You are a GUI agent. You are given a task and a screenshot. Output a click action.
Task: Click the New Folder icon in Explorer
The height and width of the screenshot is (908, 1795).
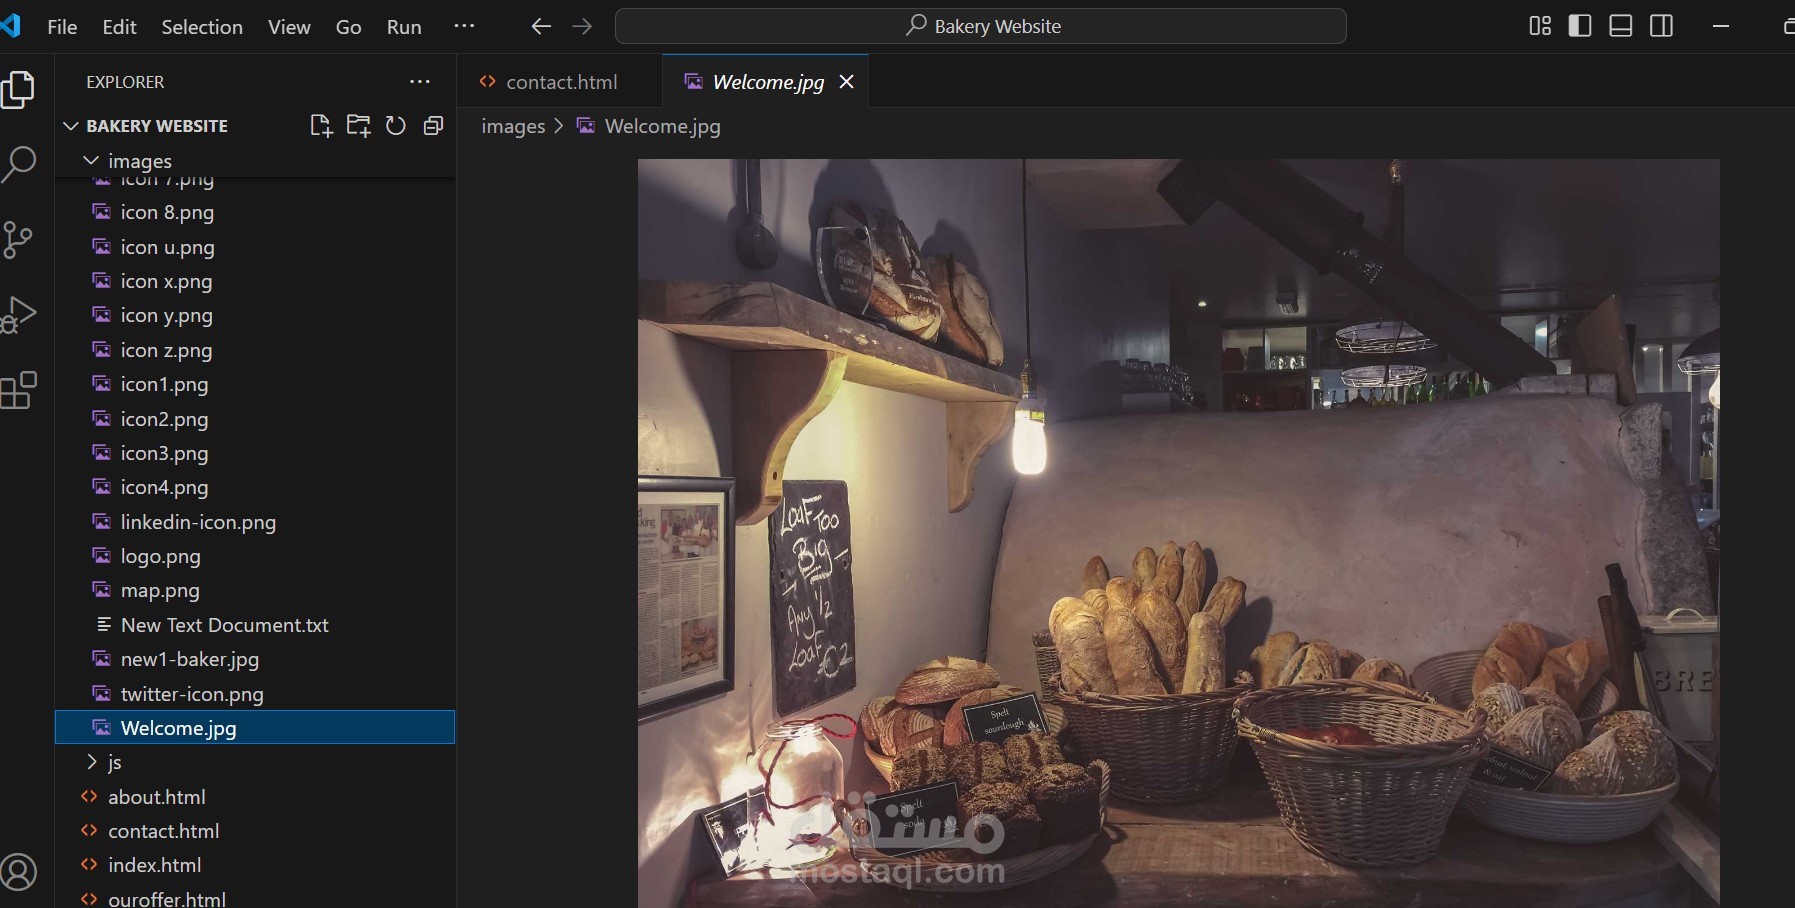pyautogui.click(x=358, y=126)
